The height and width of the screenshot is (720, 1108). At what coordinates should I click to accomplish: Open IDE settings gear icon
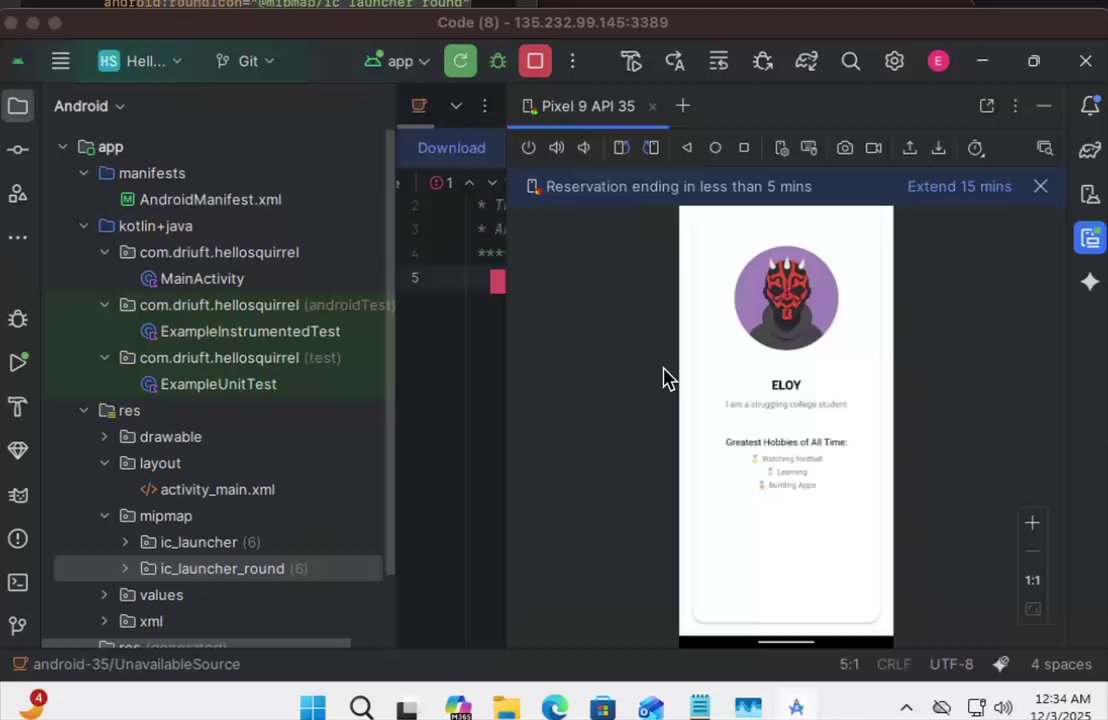895,61
